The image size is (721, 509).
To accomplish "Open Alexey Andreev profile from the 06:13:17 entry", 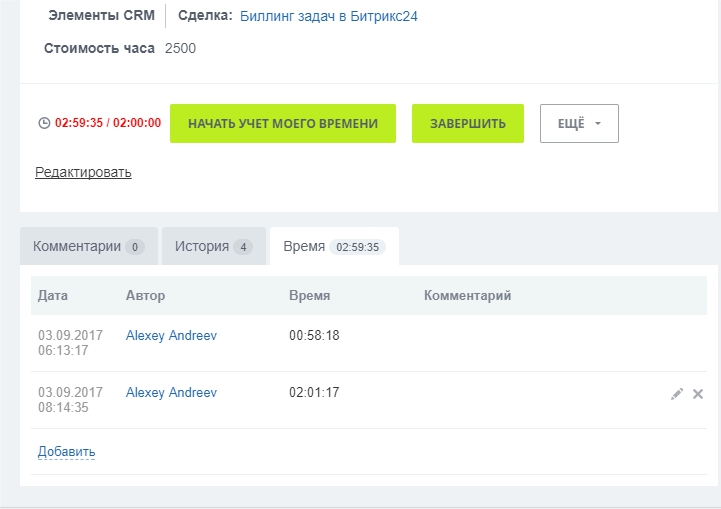I will click(171, 336).
